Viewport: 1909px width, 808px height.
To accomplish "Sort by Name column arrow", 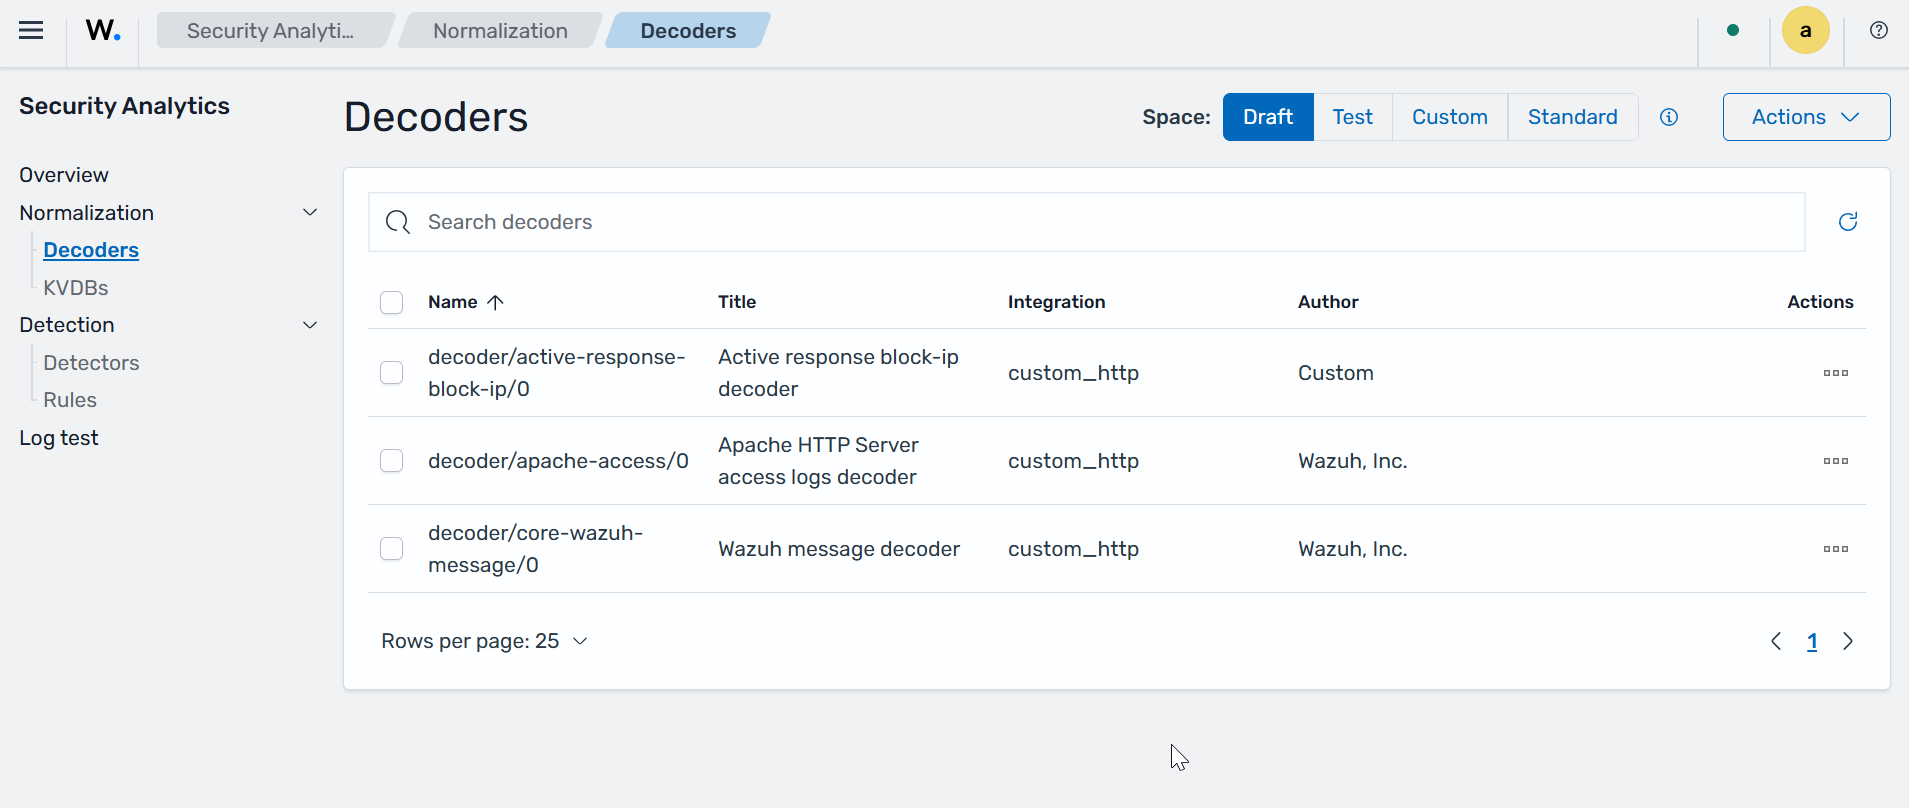I will click(495, 302).
